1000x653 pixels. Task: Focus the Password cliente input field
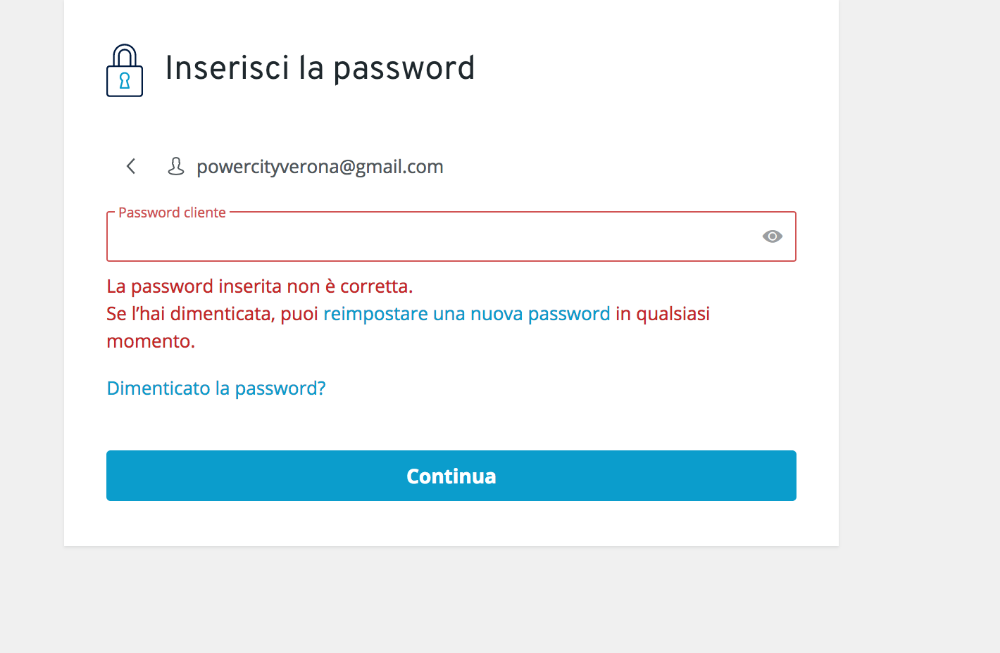click(x=451, y=237)
